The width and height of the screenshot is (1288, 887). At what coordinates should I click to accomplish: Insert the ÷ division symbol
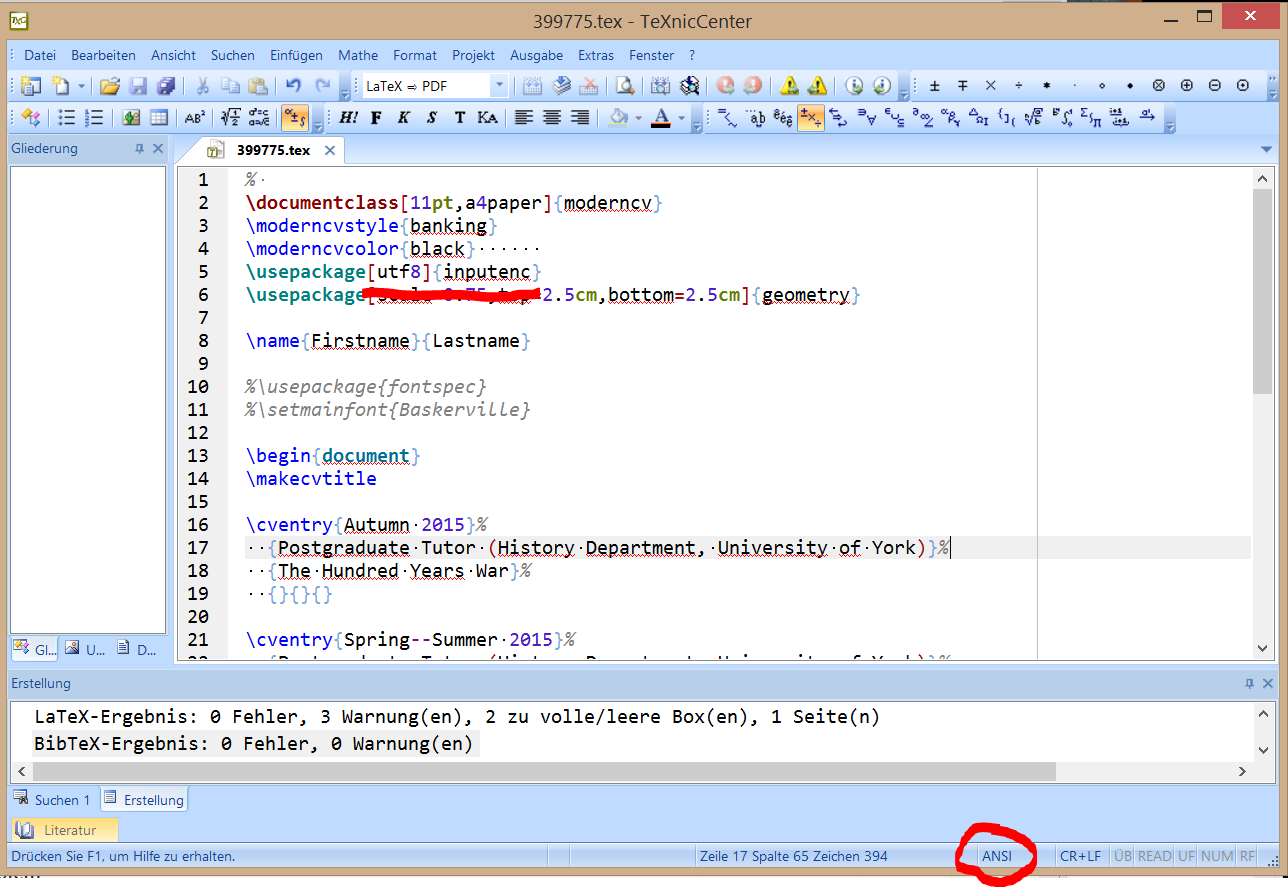pyautogui.click(x=1019, y=86)
